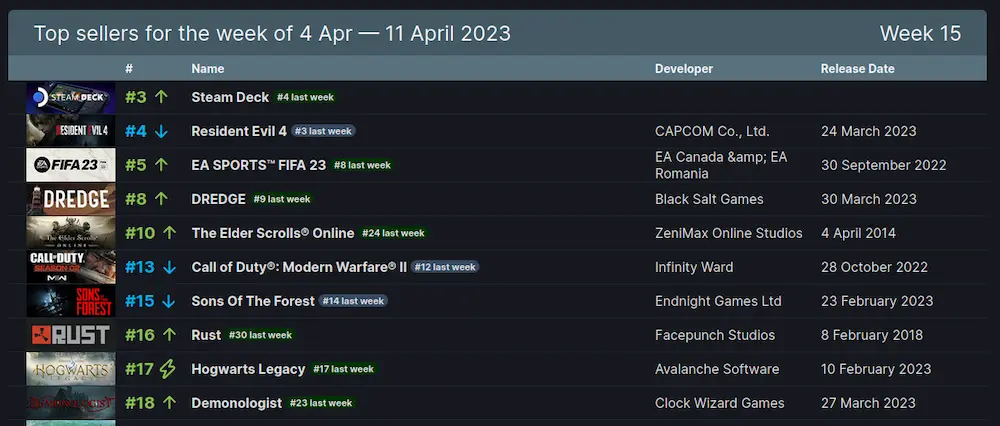The image size is (1000, 426).
Task: Open the DREDGE game thumbnail
Action: pyautogui.click(x=71, y=199)
